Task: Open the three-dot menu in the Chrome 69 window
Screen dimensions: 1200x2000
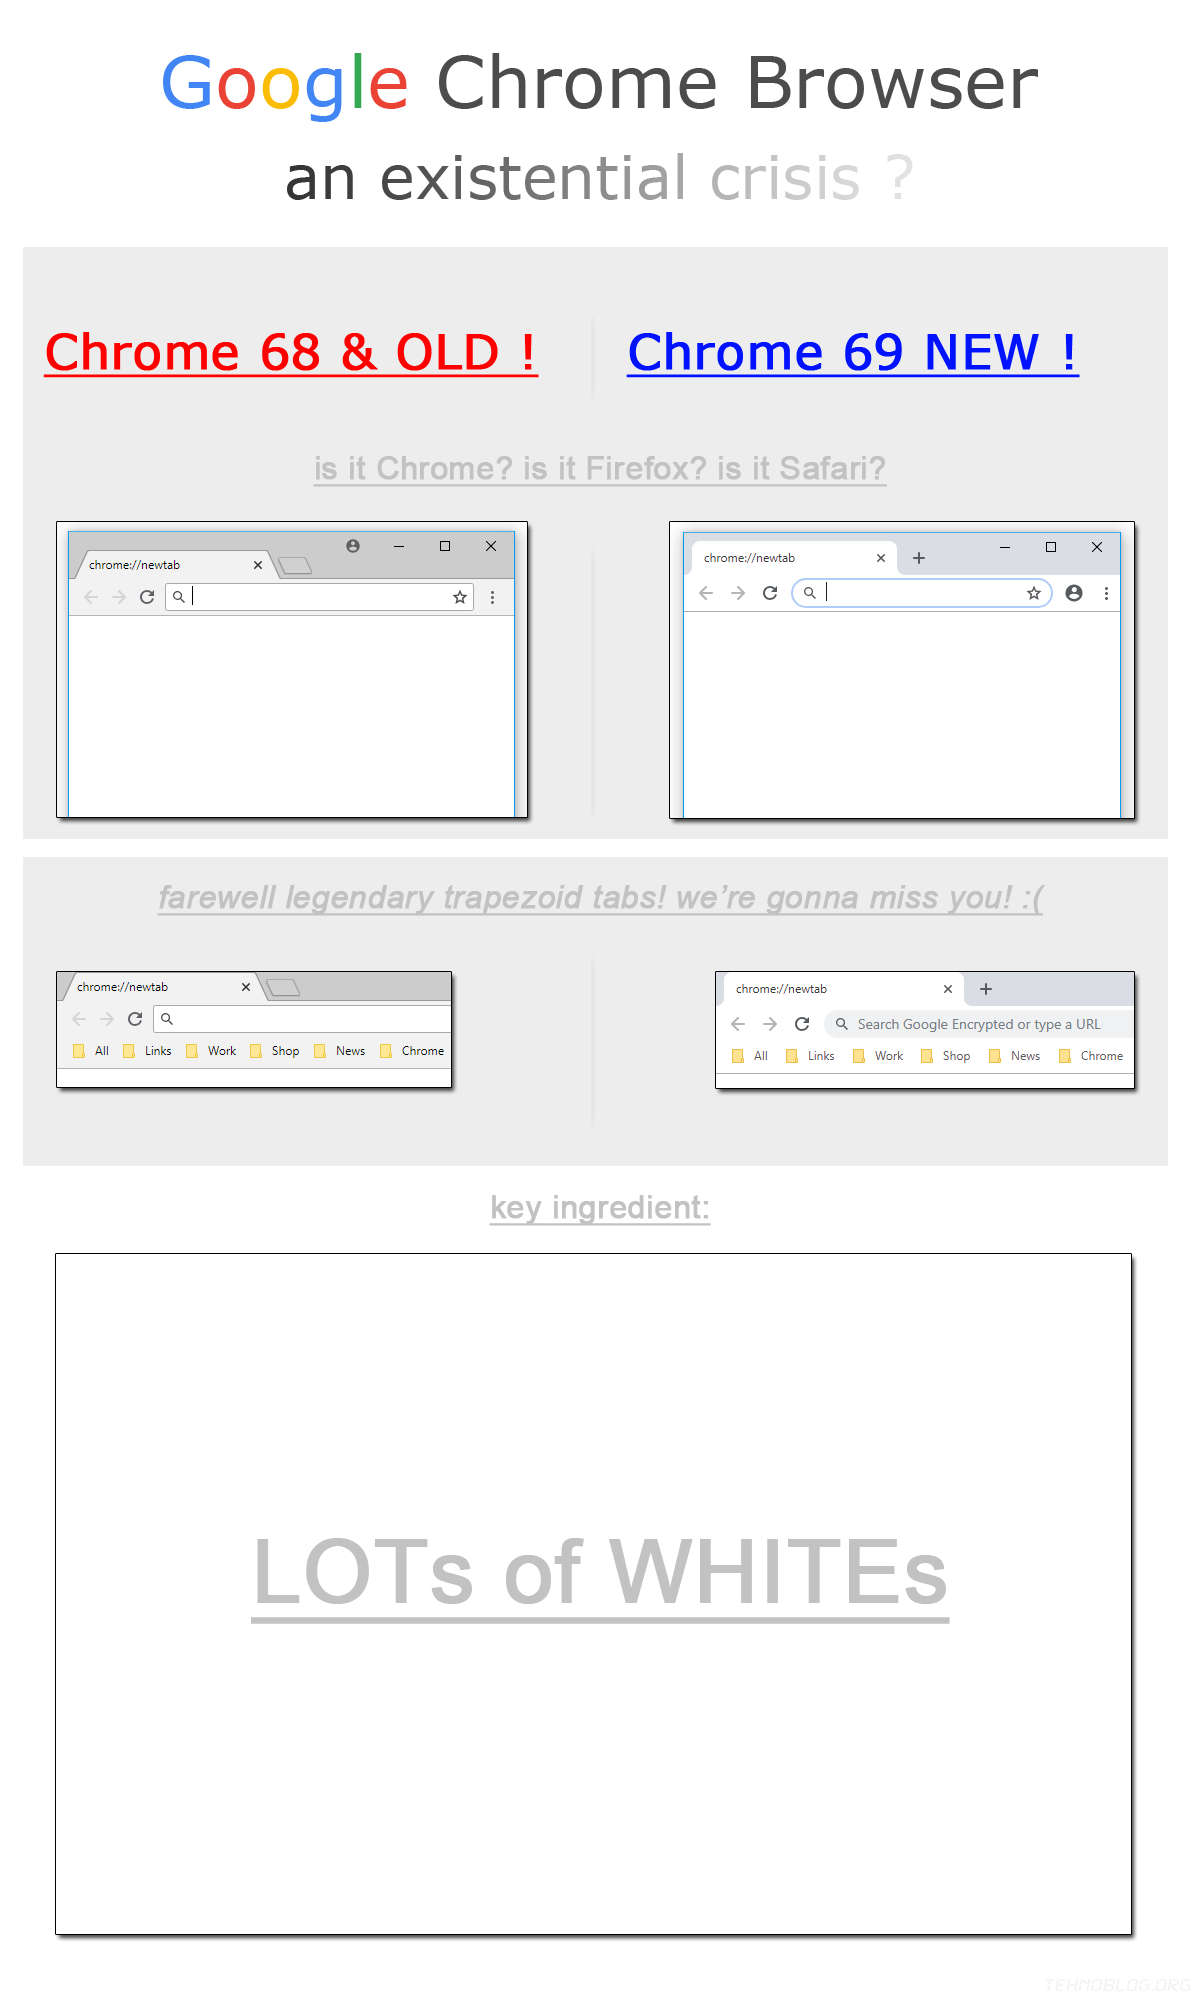Action: [1106, 593]
